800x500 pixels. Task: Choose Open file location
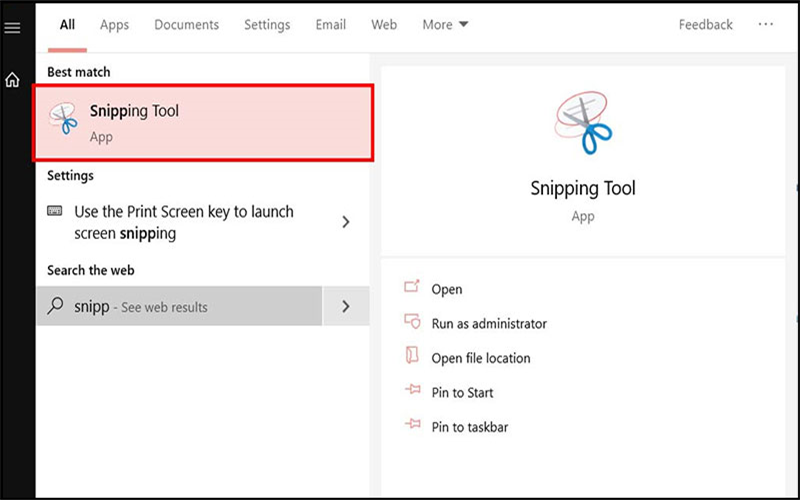pos(481,358)
